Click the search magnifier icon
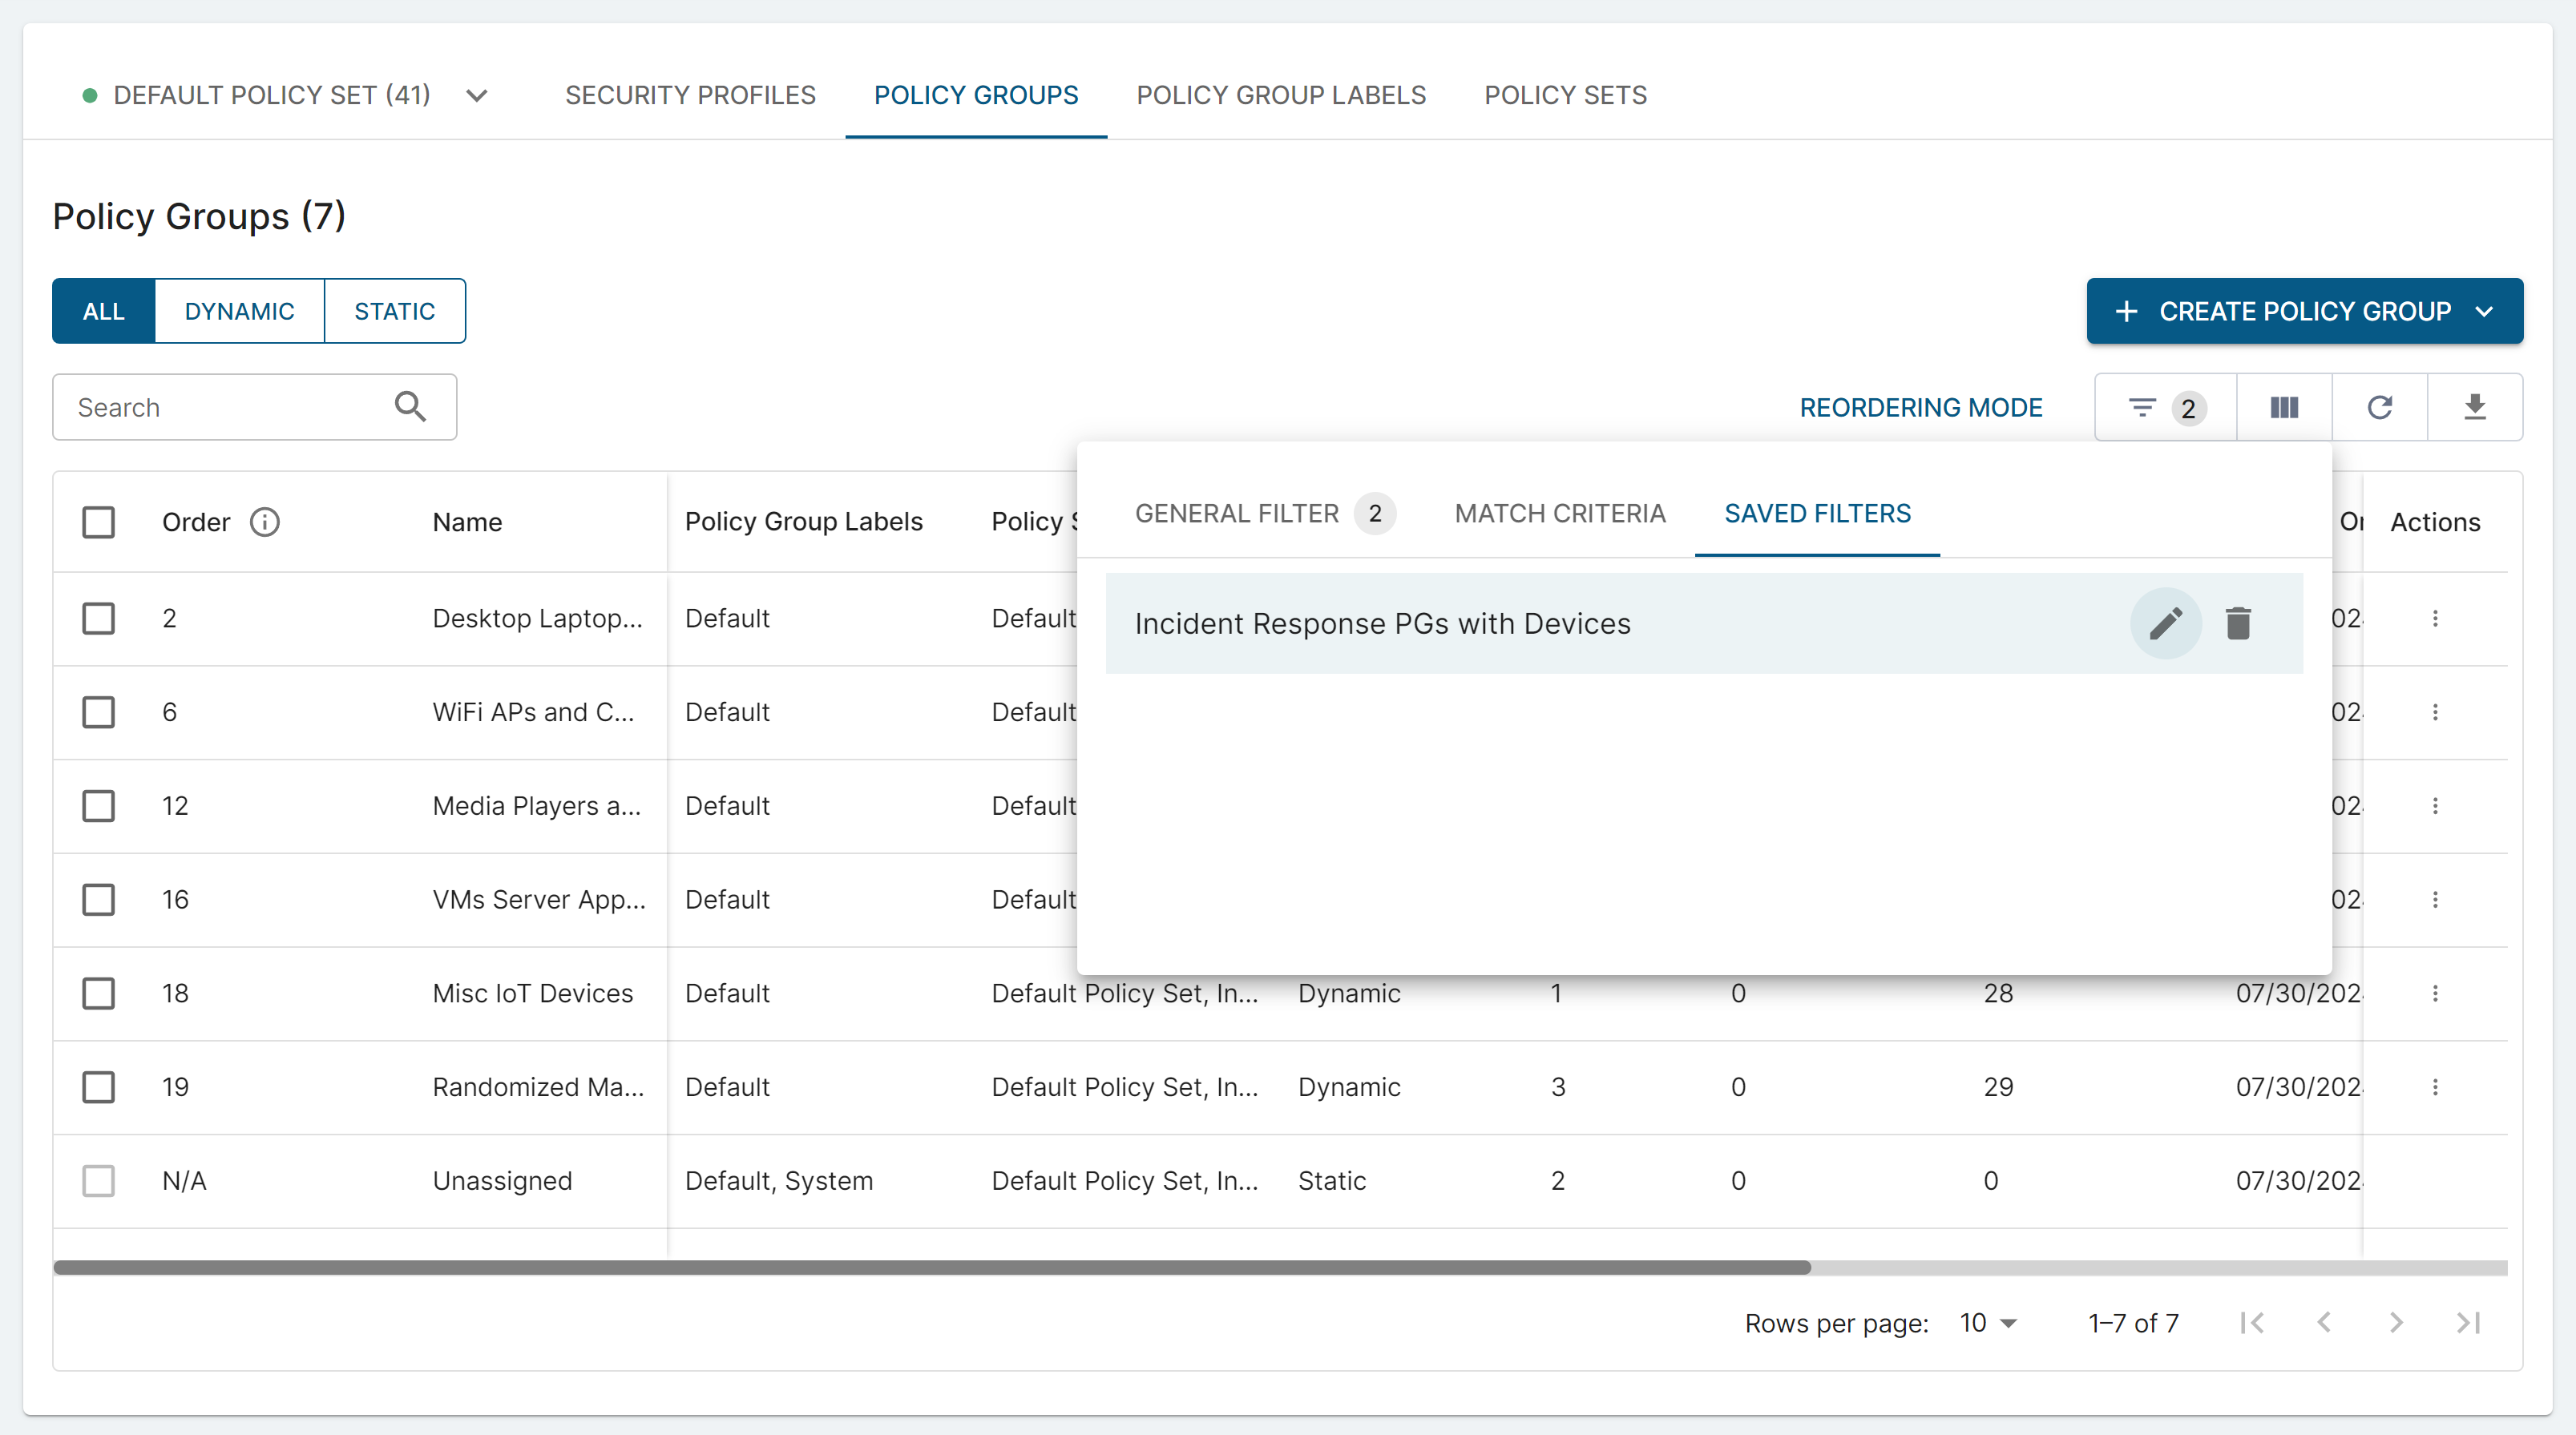This screenshot has width=2576, height=1435. pyautogui.click(x=410, y=407)
